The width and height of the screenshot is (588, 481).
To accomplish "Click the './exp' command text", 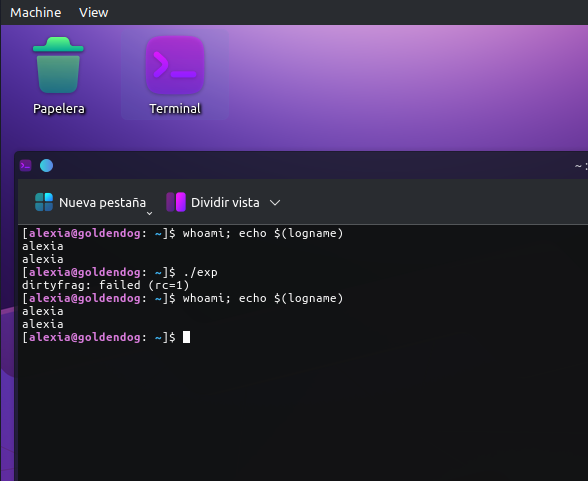I will pyautogui.click(x=200, y=272).
